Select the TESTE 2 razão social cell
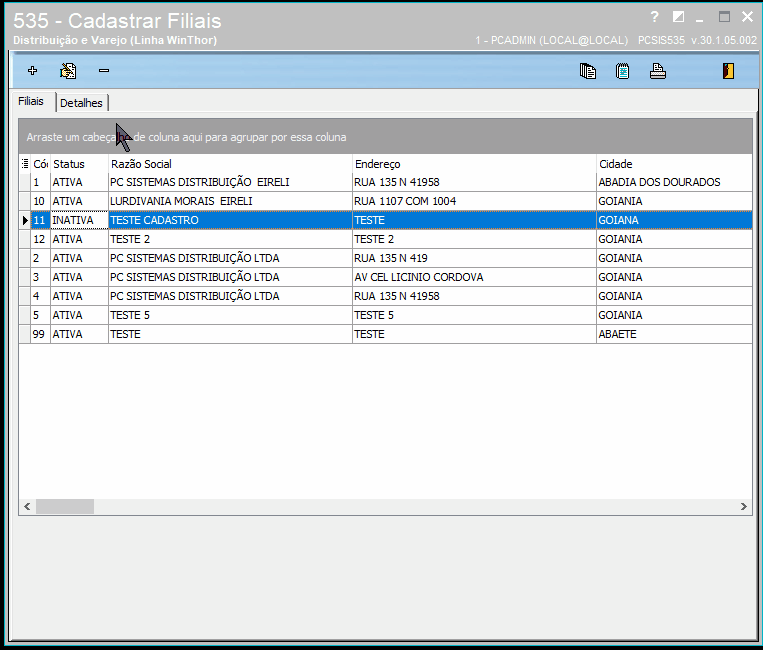This screenshot has width=763, height=650. tap(230, 239)
